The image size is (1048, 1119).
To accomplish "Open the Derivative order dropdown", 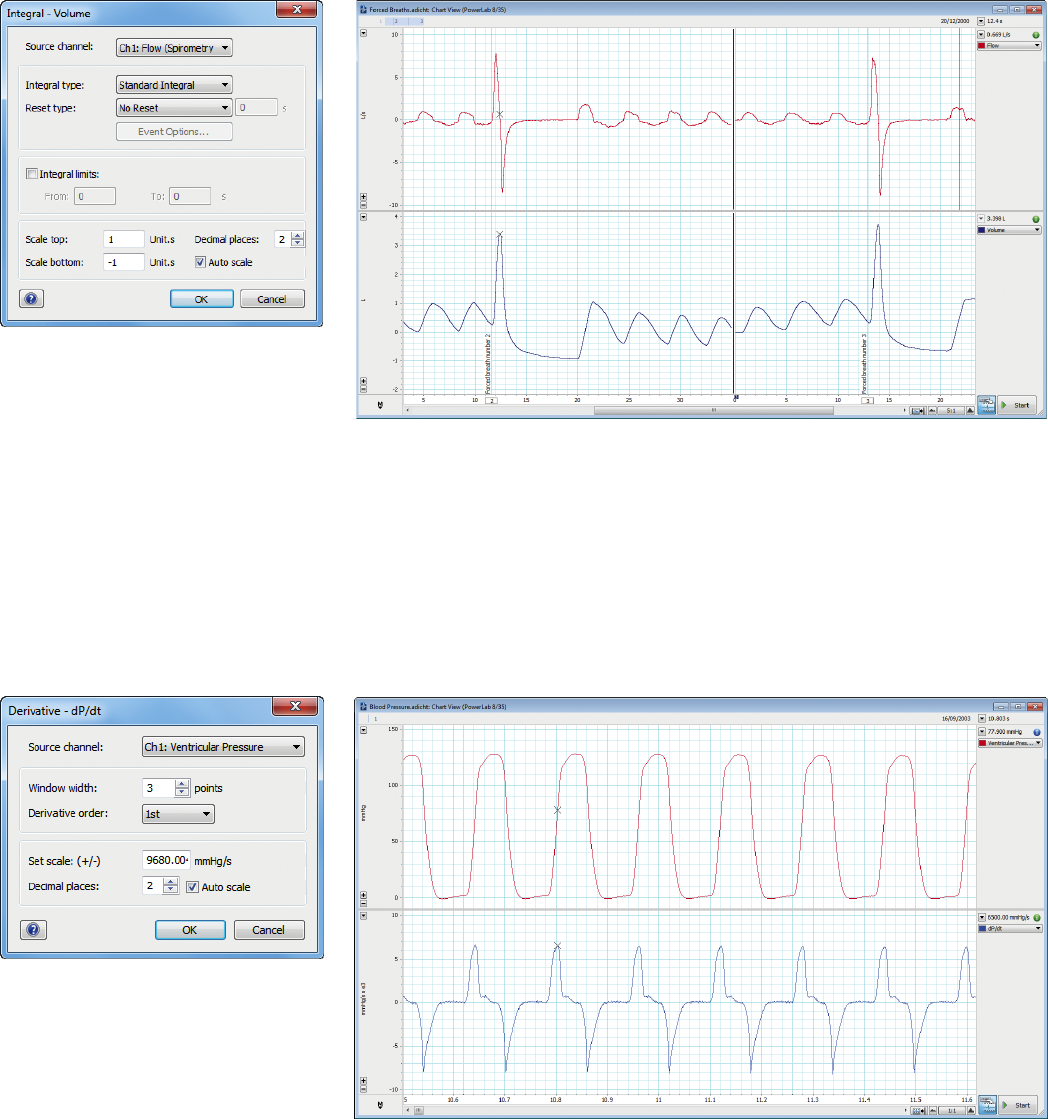I will click(x=178, y=814).
